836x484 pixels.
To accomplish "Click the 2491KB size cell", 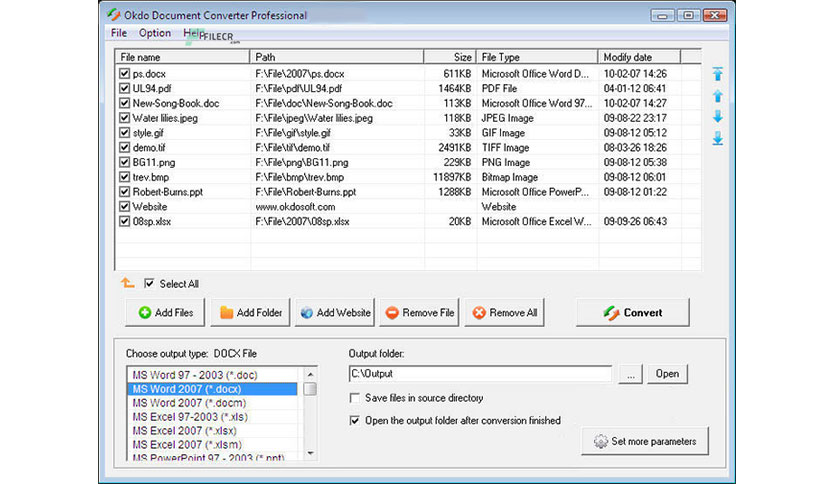I will point(455,148).
